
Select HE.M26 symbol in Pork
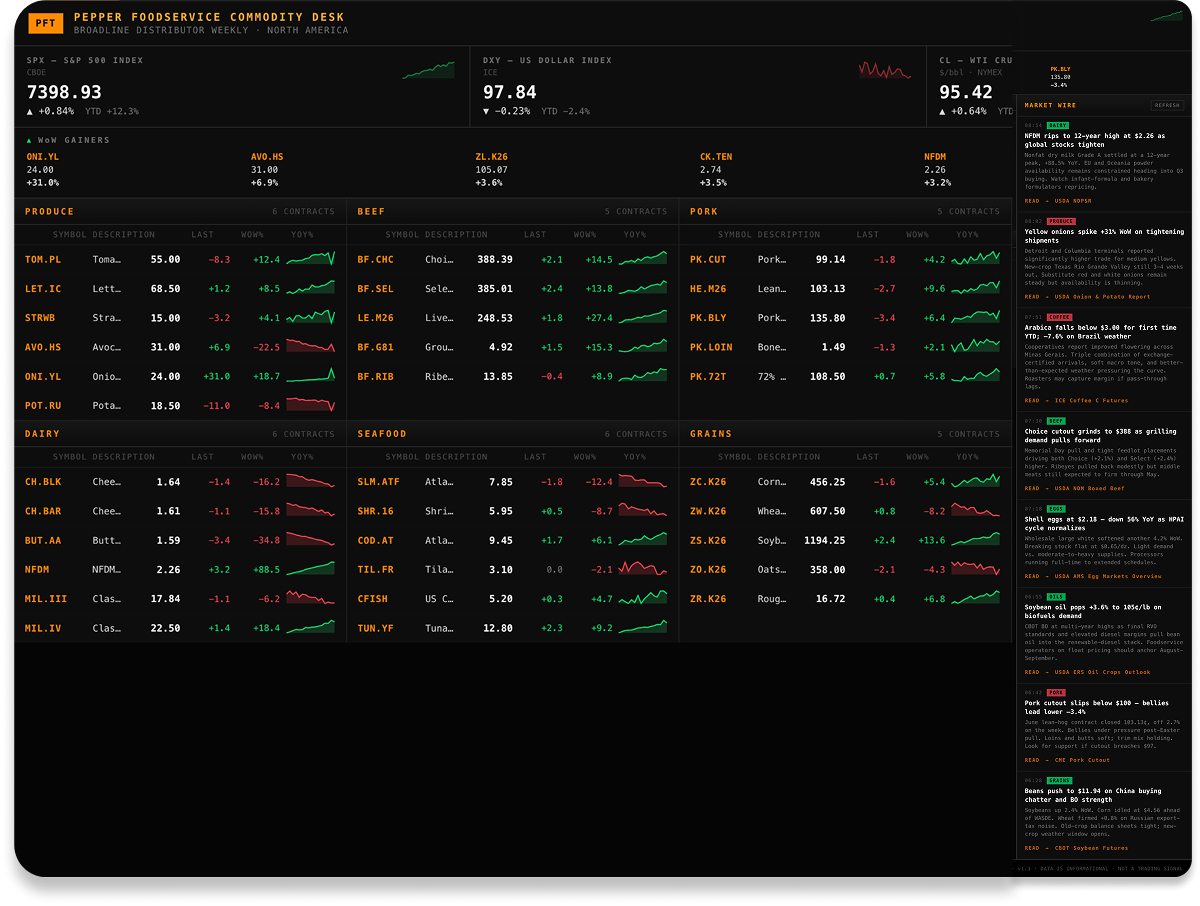coord(708,289)
